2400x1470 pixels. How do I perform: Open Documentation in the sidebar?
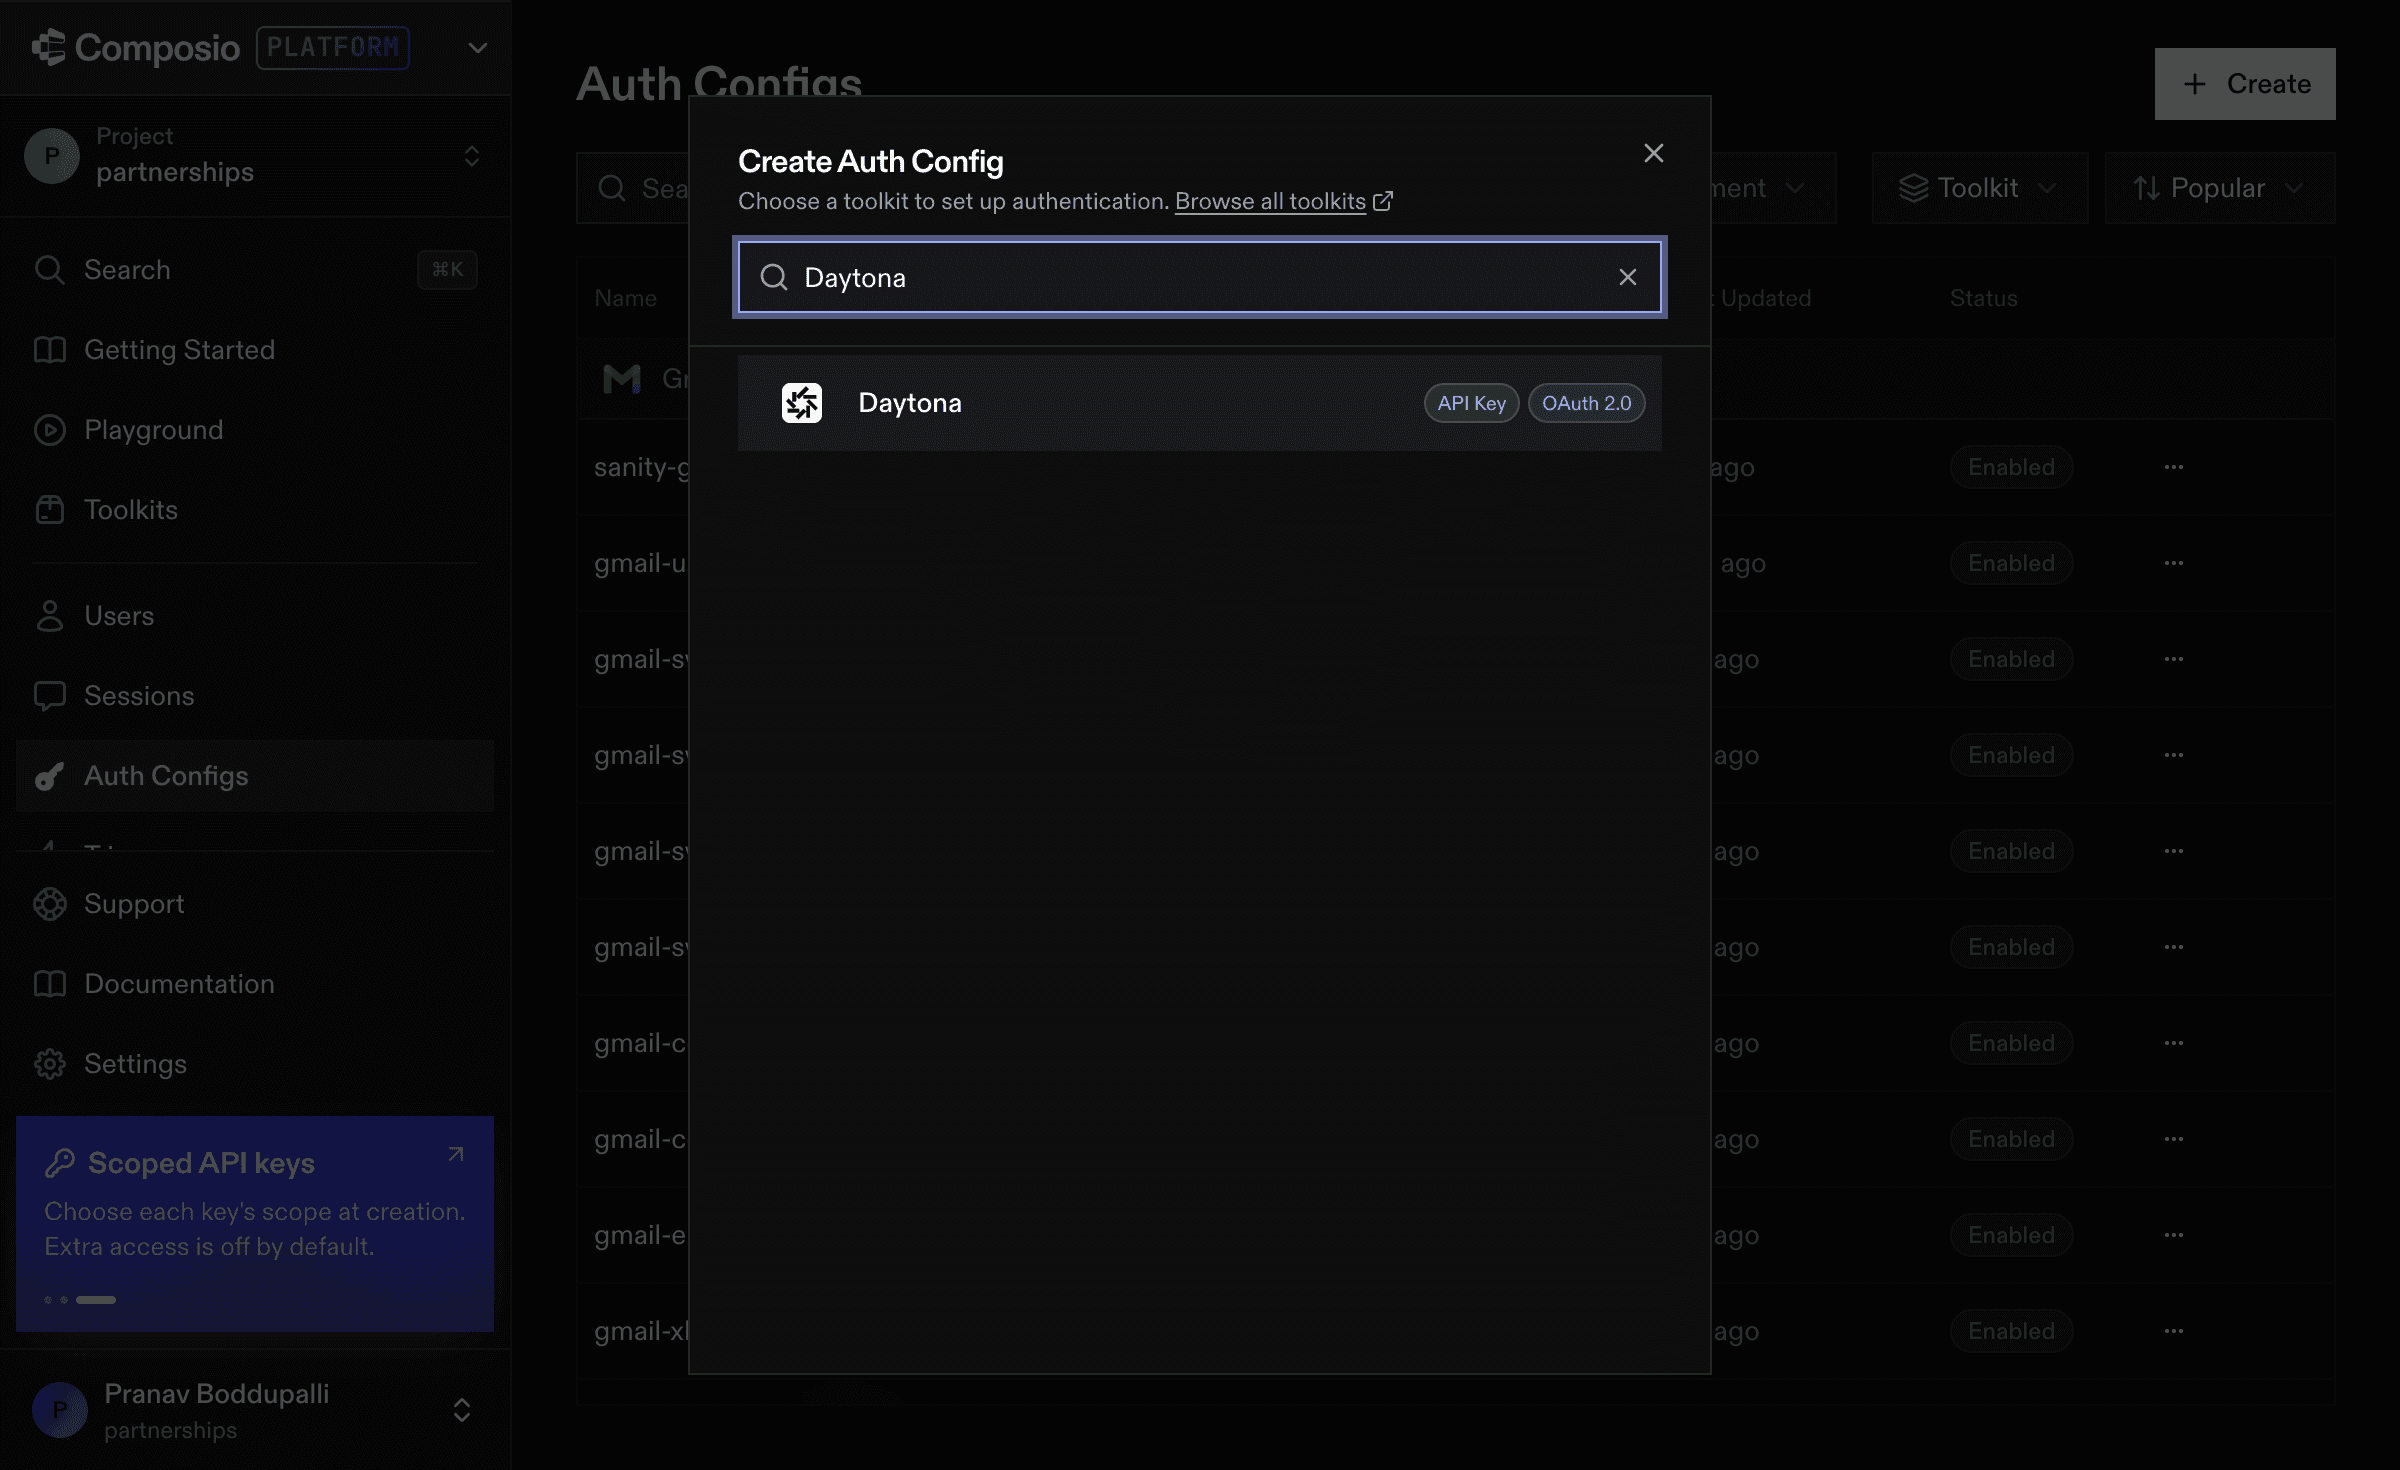pyautogui.click(x=255, y=984)
